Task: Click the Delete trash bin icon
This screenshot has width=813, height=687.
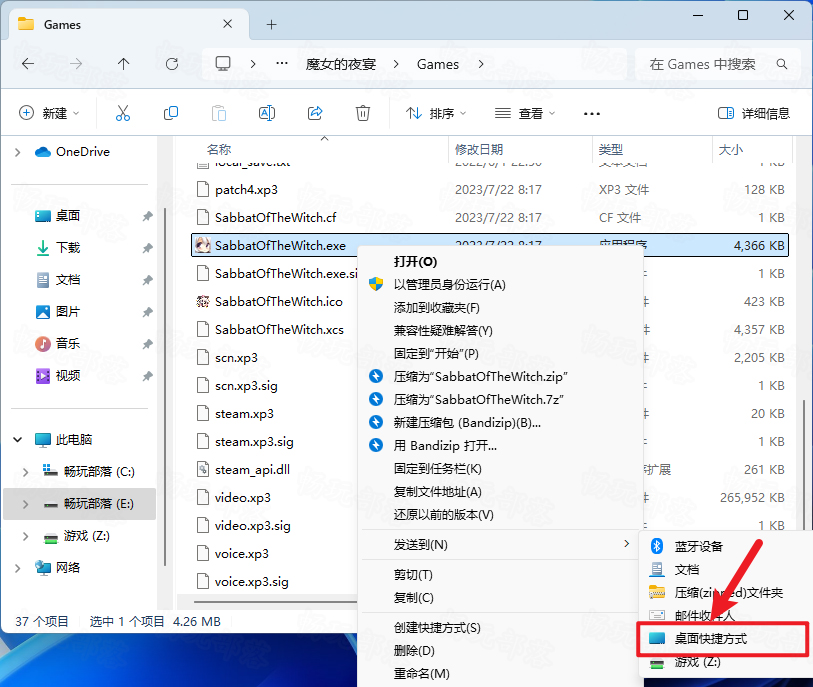Action: point(362,113)
